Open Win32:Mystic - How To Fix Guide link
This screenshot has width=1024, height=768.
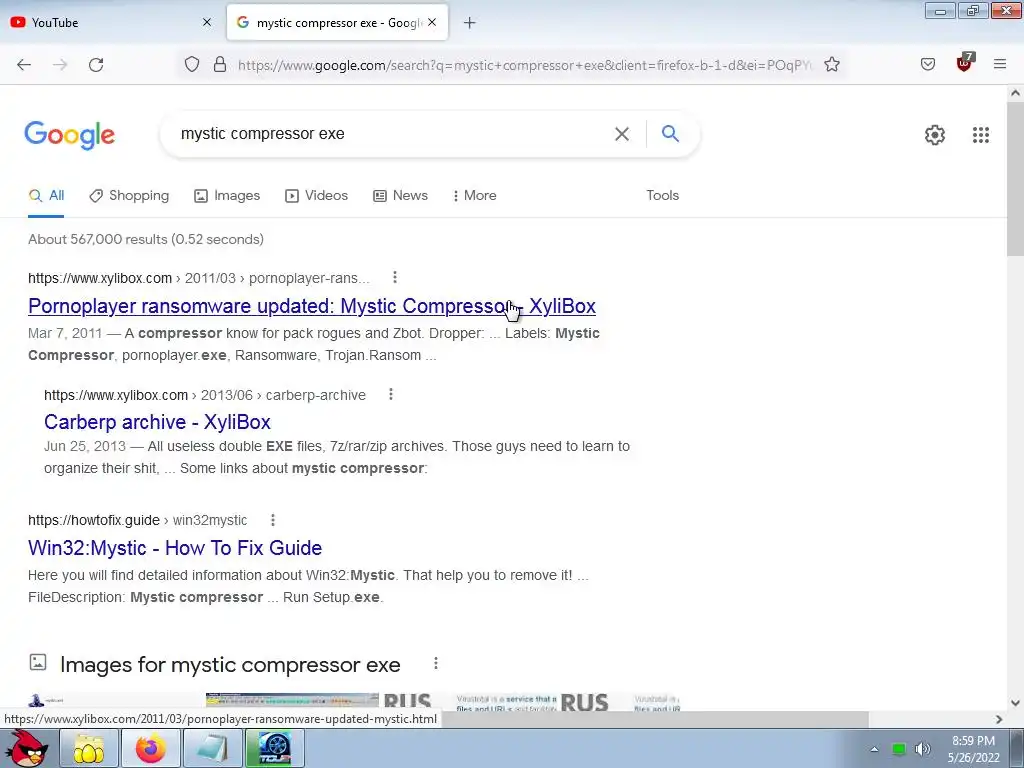175,548
